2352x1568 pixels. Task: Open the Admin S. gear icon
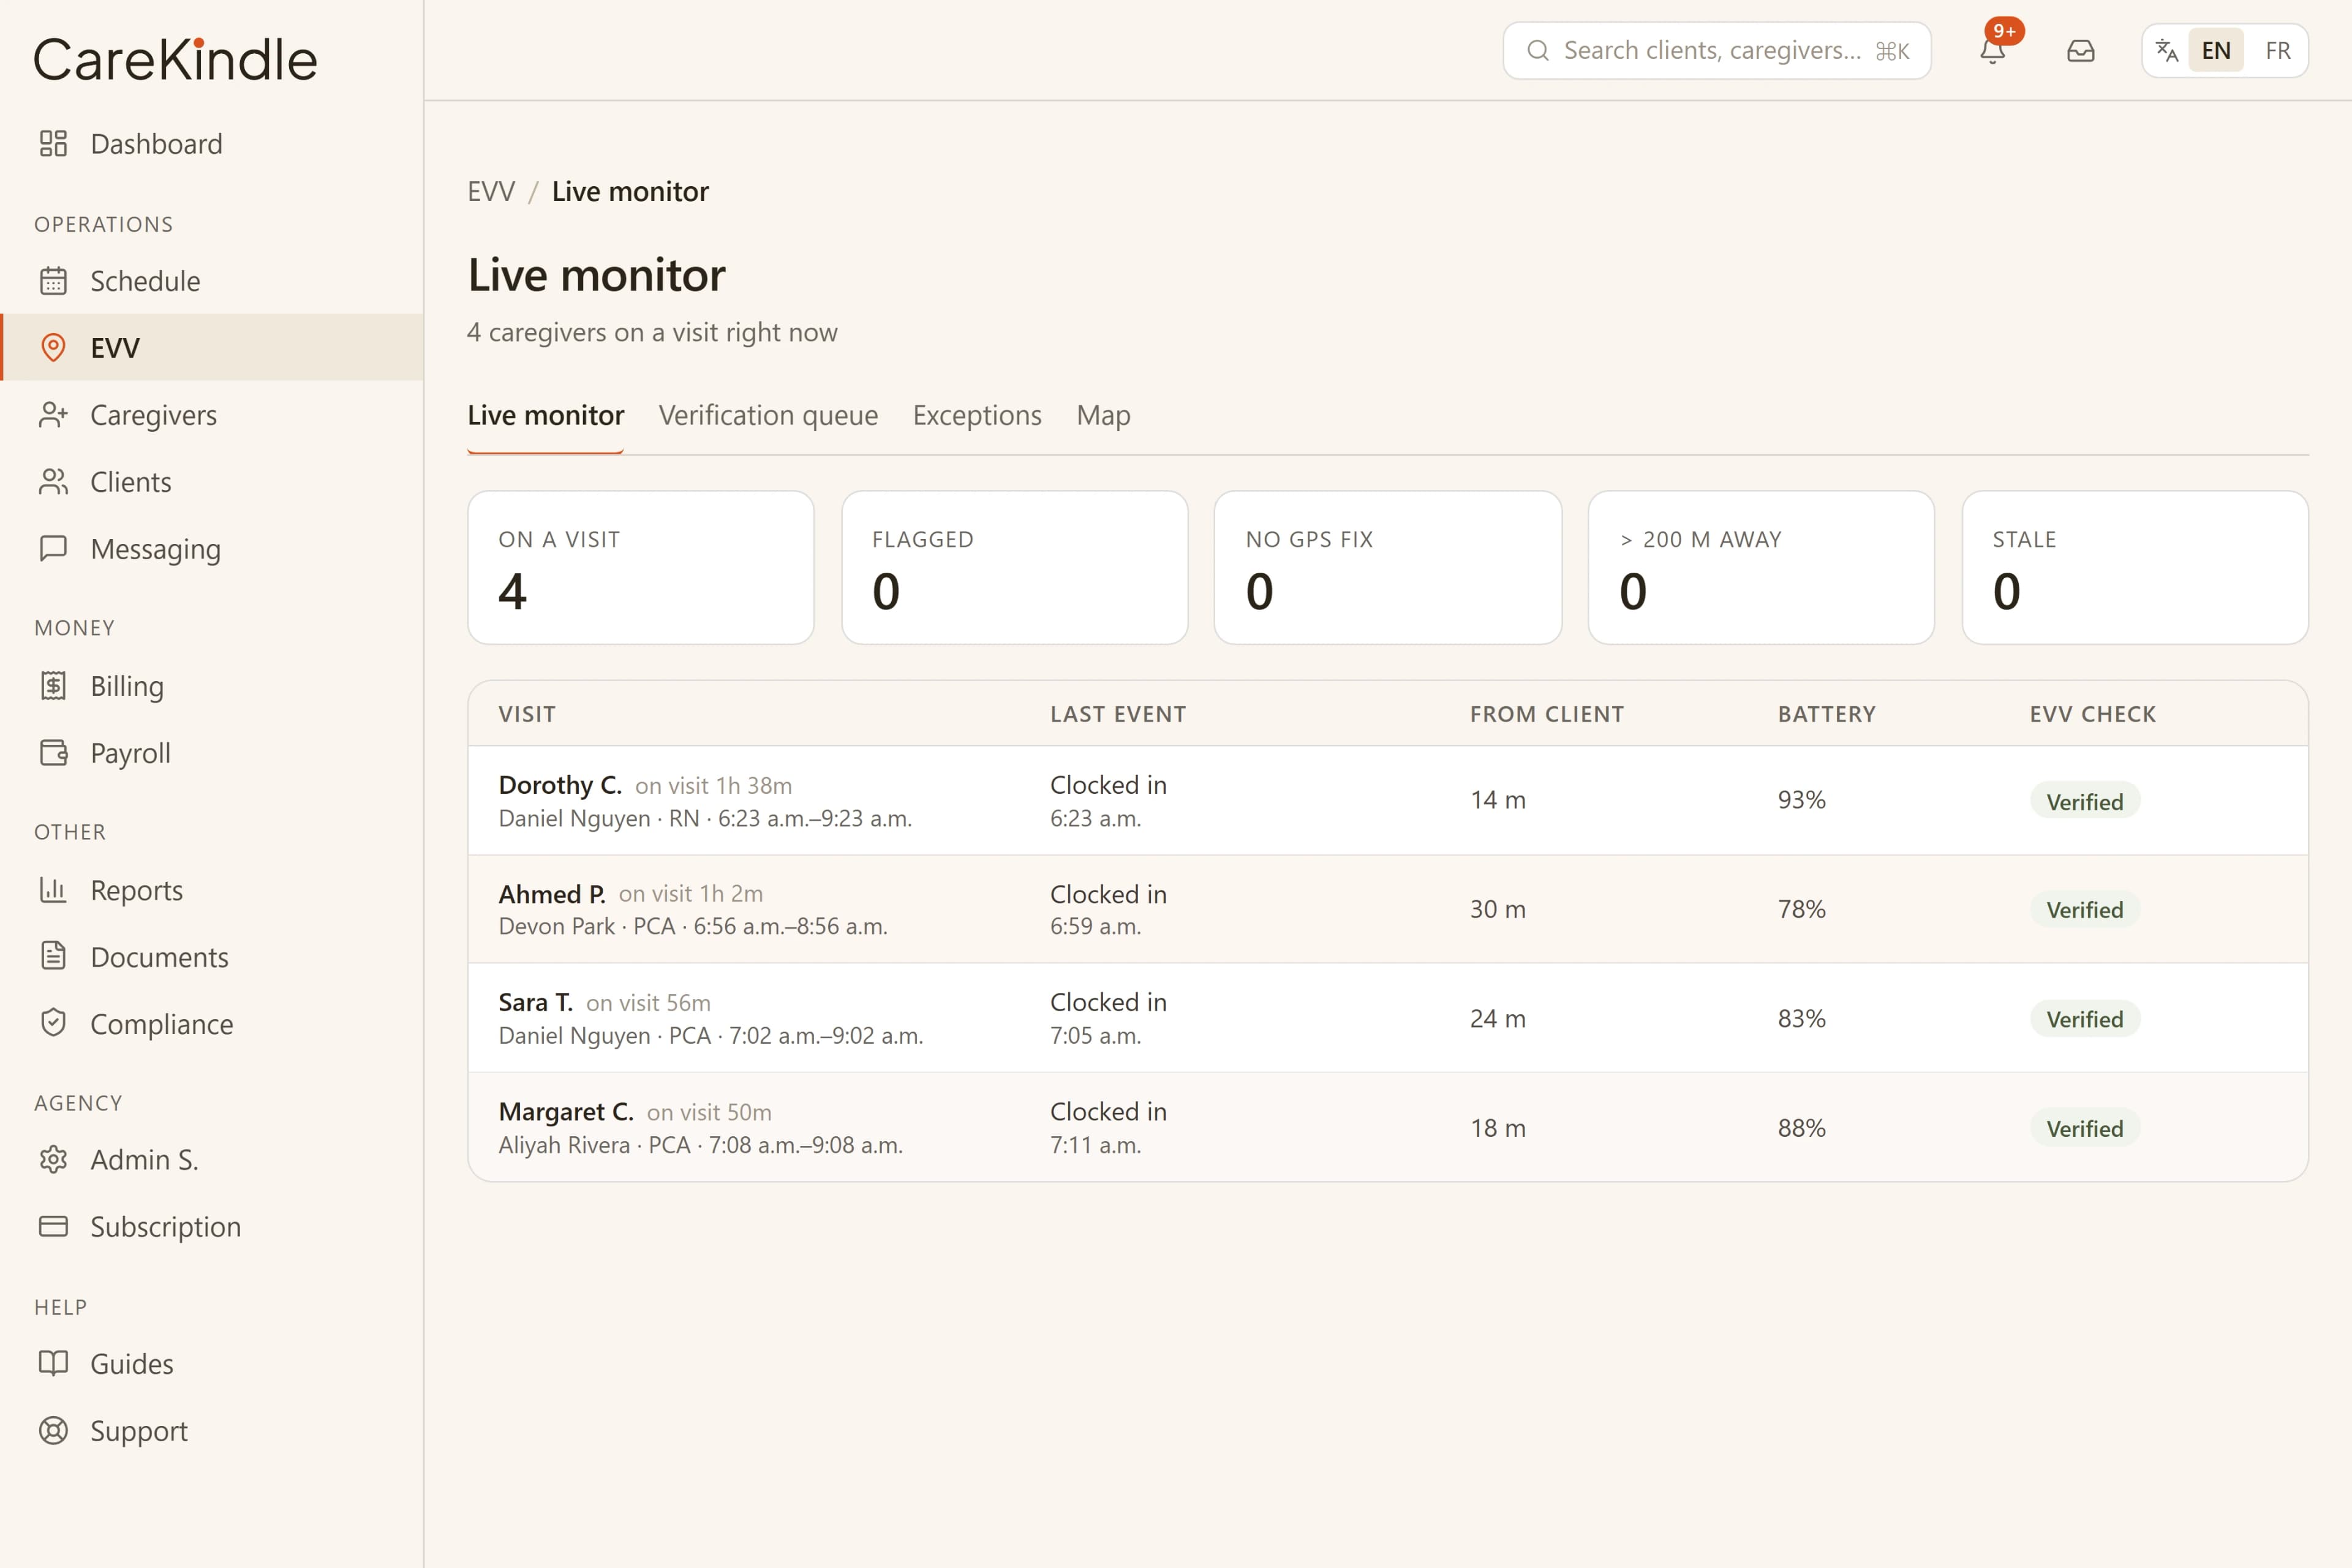(53, 1160)
